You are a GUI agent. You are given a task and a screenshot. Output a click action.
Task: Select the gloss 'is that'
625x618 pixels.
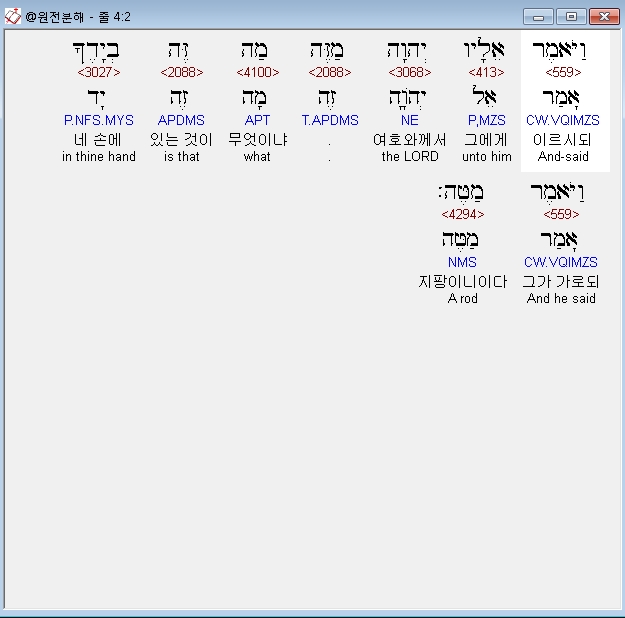pos(181,156)
